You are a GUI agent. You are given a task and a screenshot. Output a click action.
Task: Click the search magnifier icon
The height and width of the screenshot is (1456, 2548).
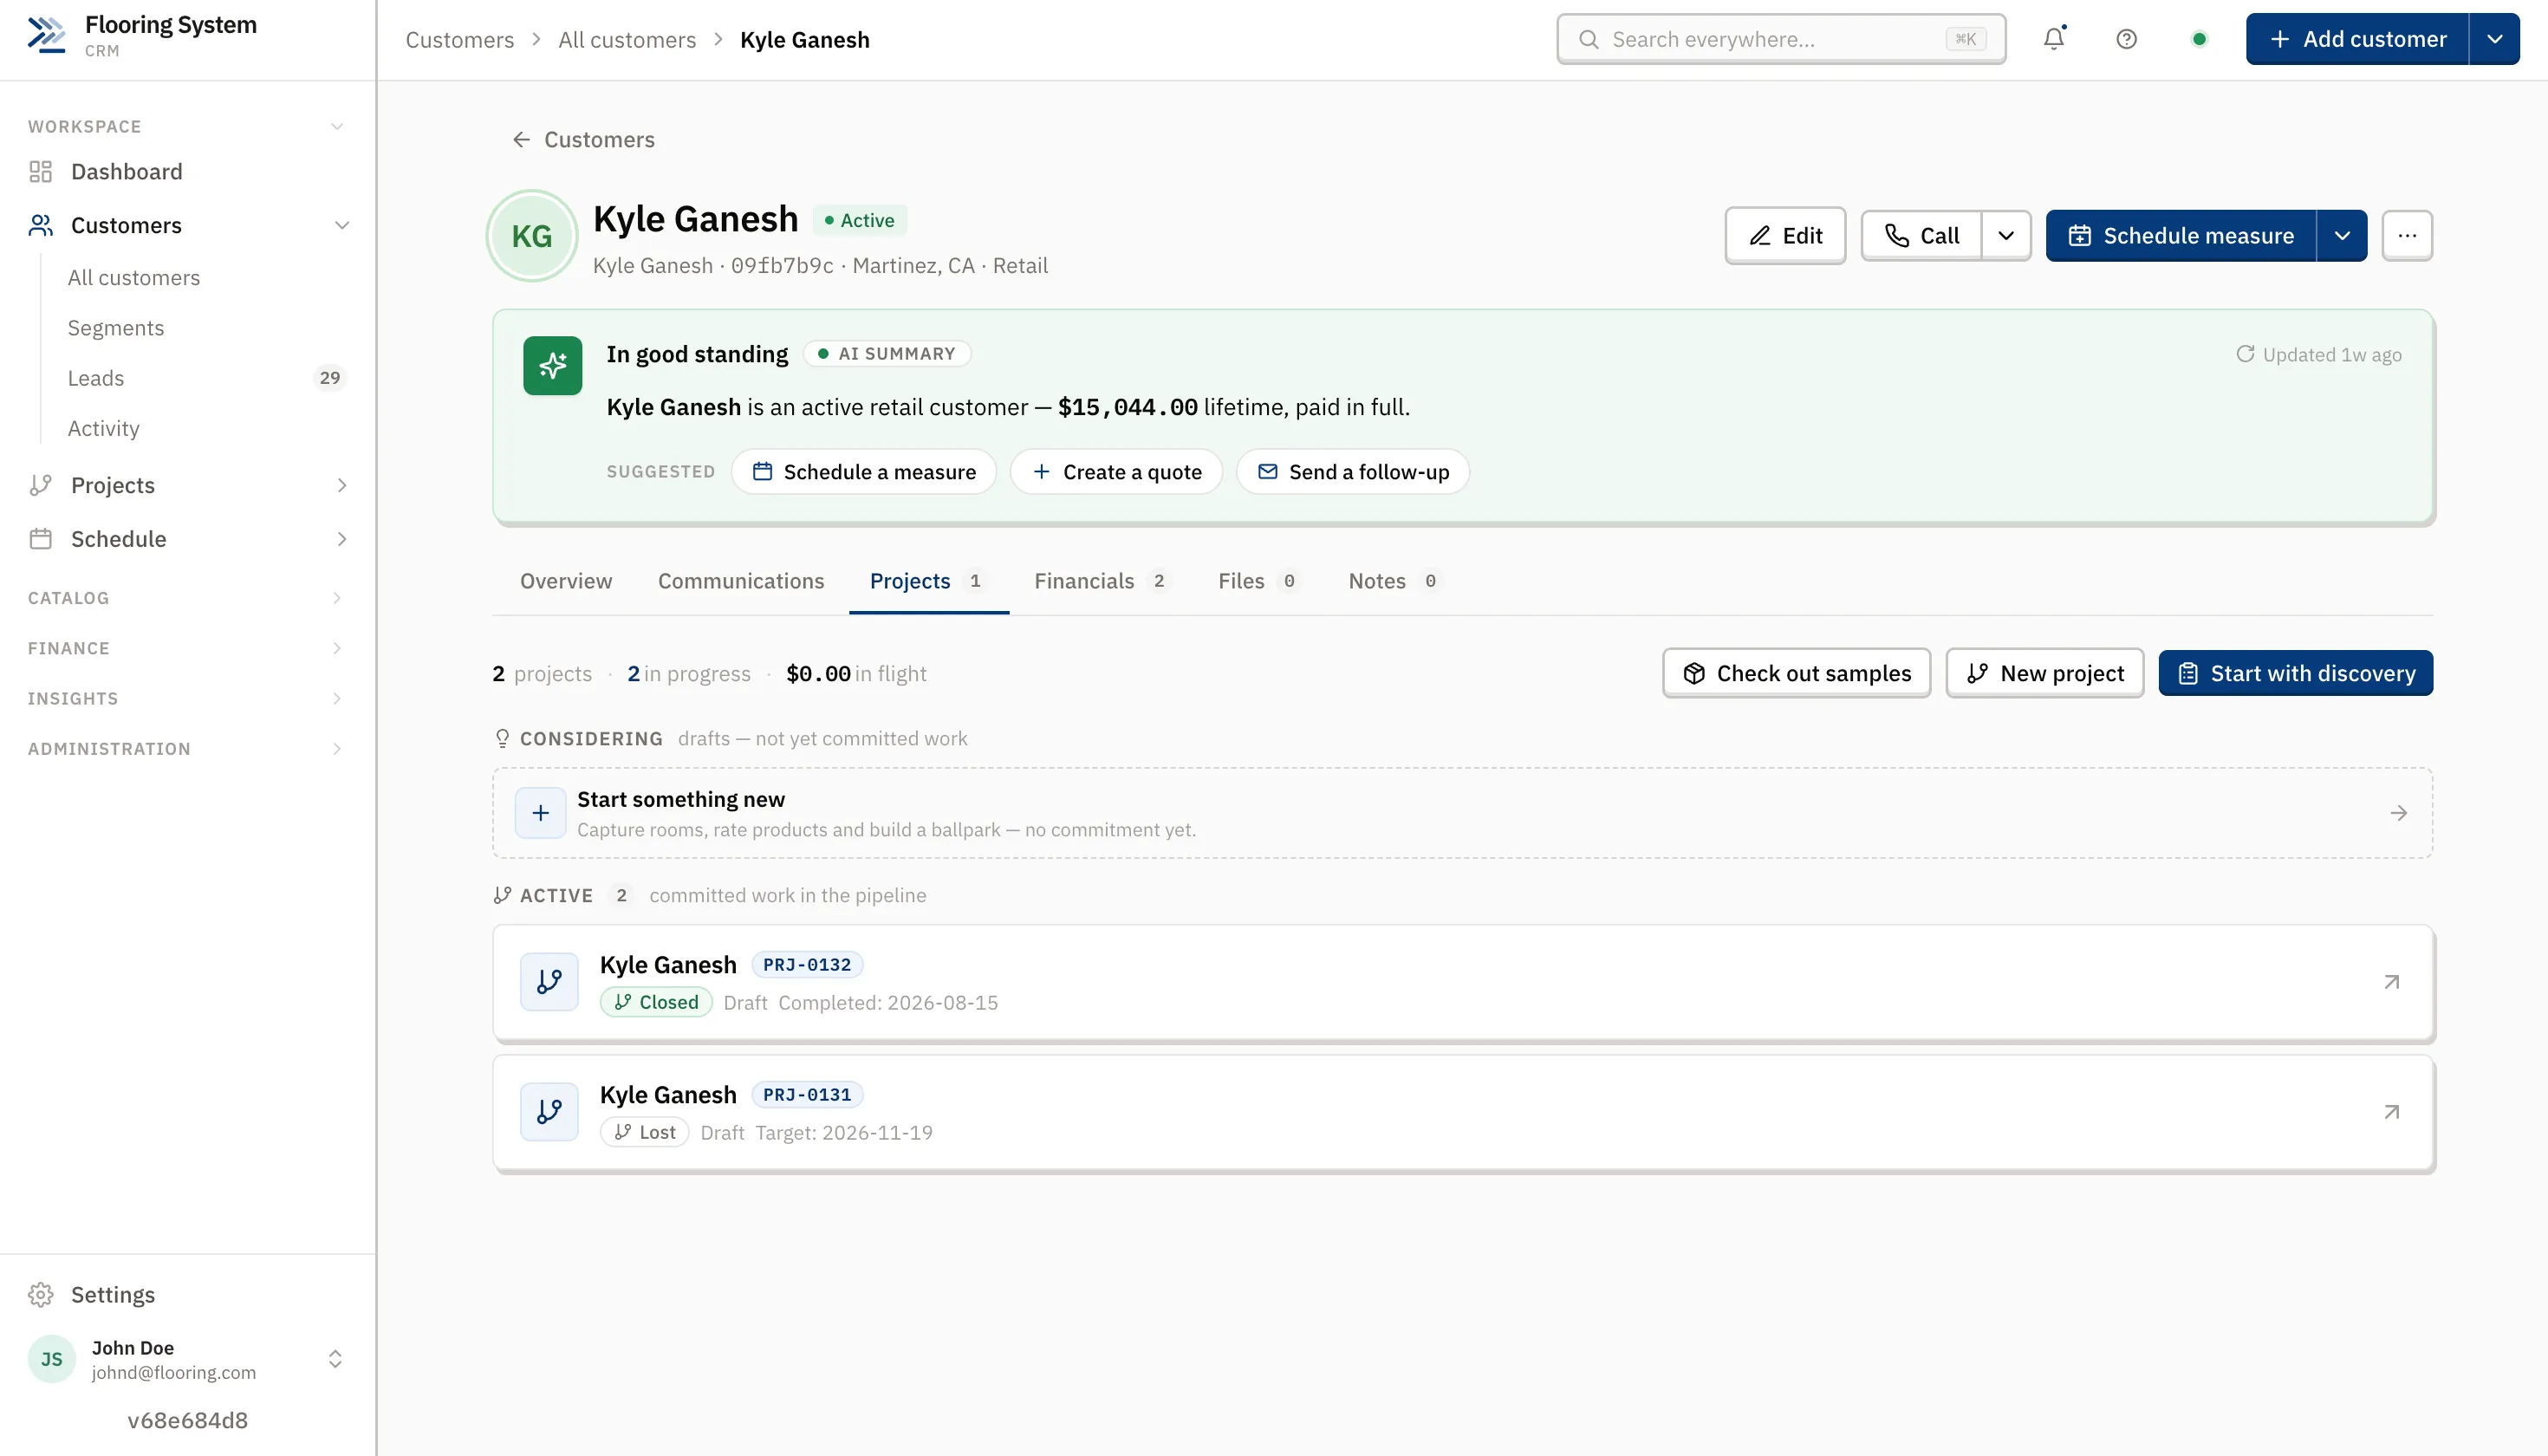point(1589,39)
